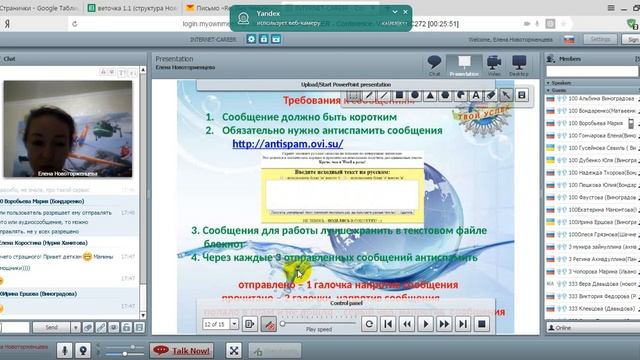
Task: Select member 100 Альбина Виноградова
Action: pyautogui.click(x=592, y=98)
